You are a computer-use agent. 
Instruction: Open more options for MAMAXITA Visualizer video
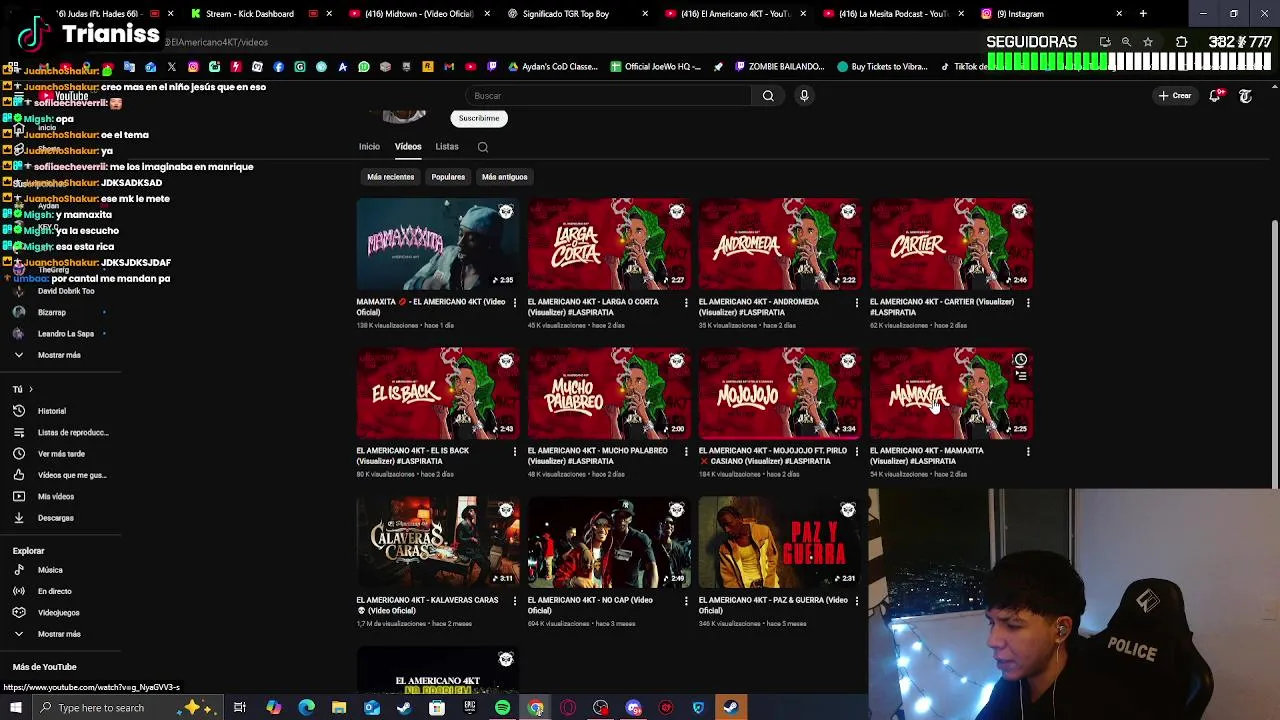[x=1028, y=451]
